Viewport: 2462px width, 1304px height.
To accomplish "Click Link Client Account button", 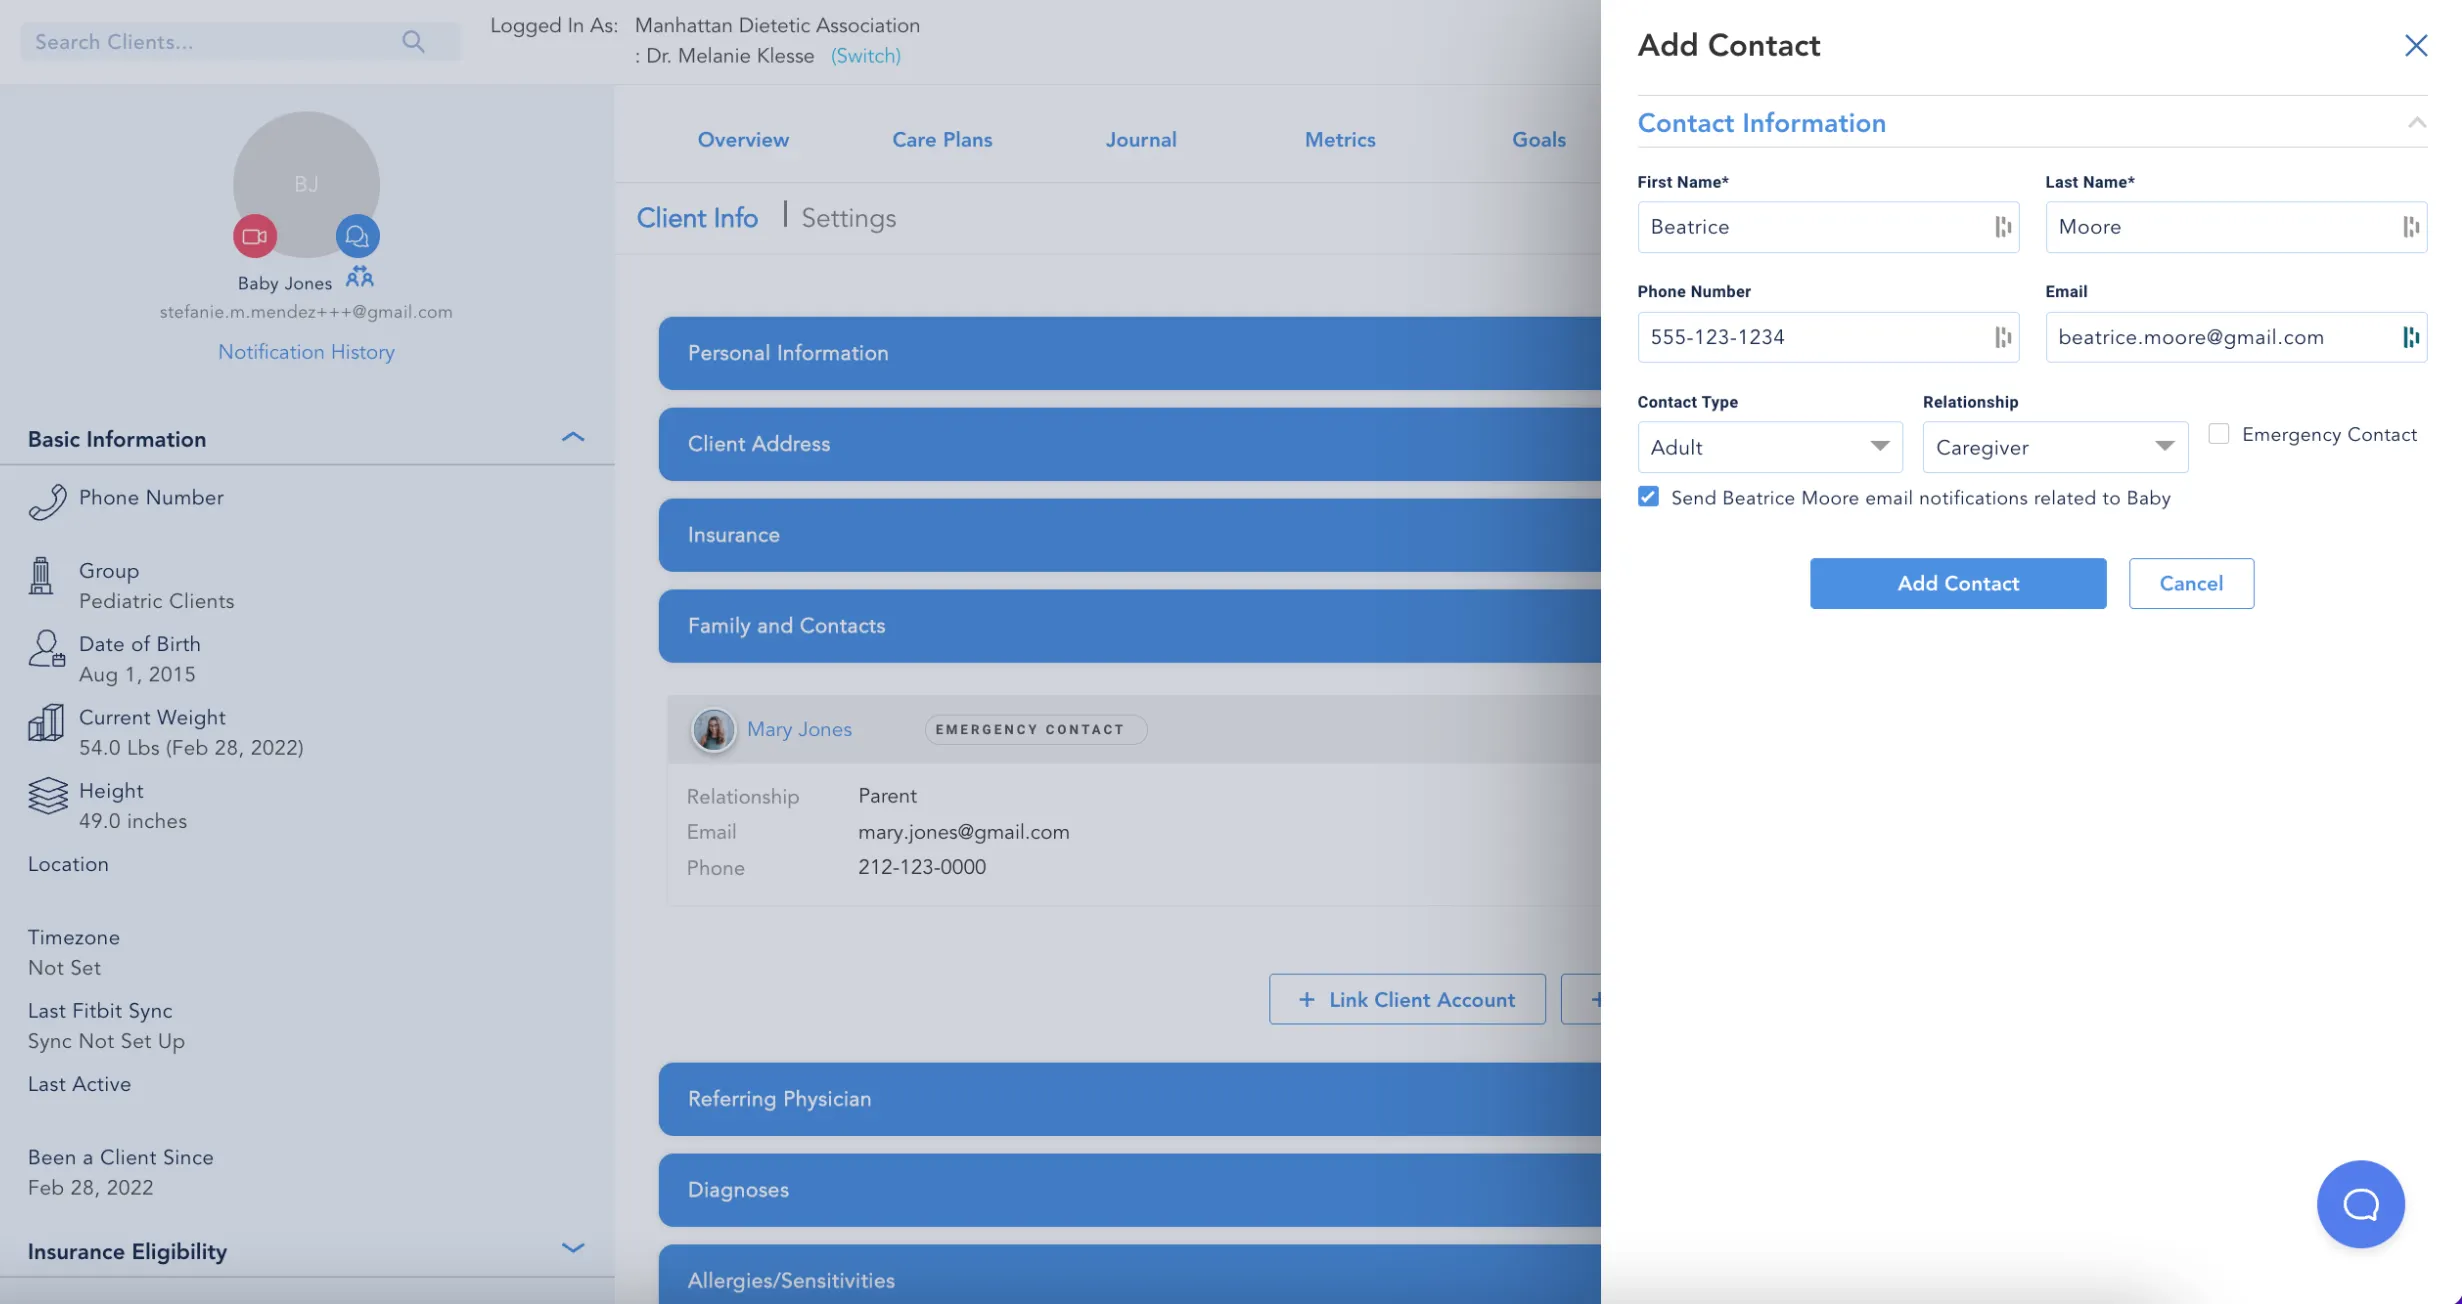I will 1407,999.
